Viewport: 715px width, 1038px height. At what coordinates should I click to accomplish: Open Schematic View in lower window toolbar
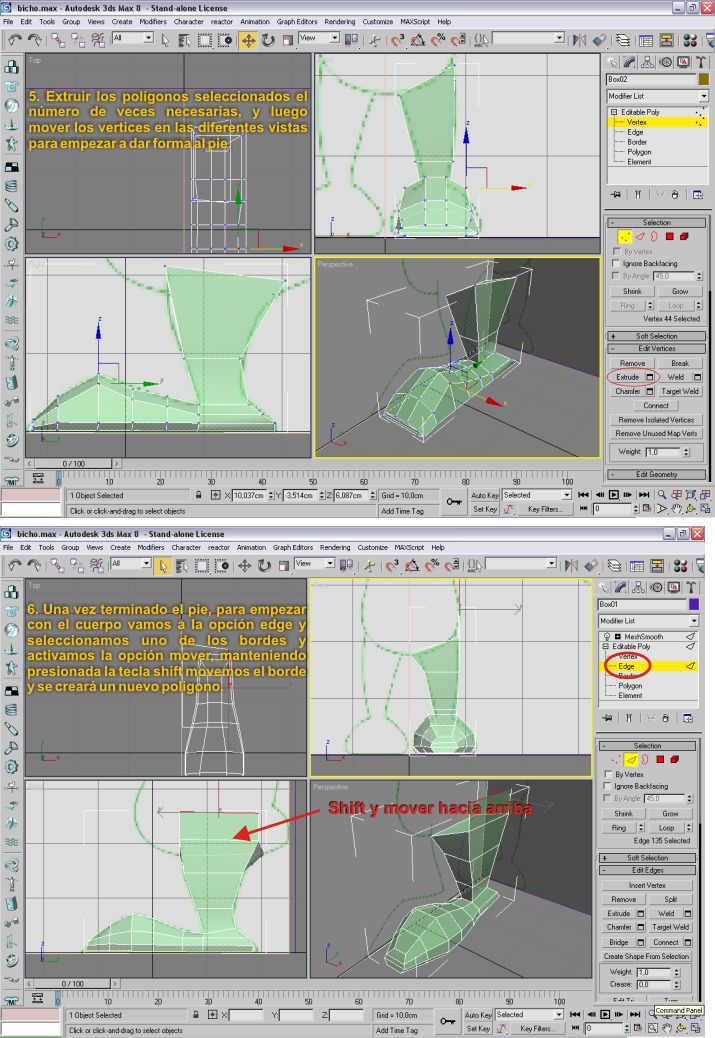657,566
